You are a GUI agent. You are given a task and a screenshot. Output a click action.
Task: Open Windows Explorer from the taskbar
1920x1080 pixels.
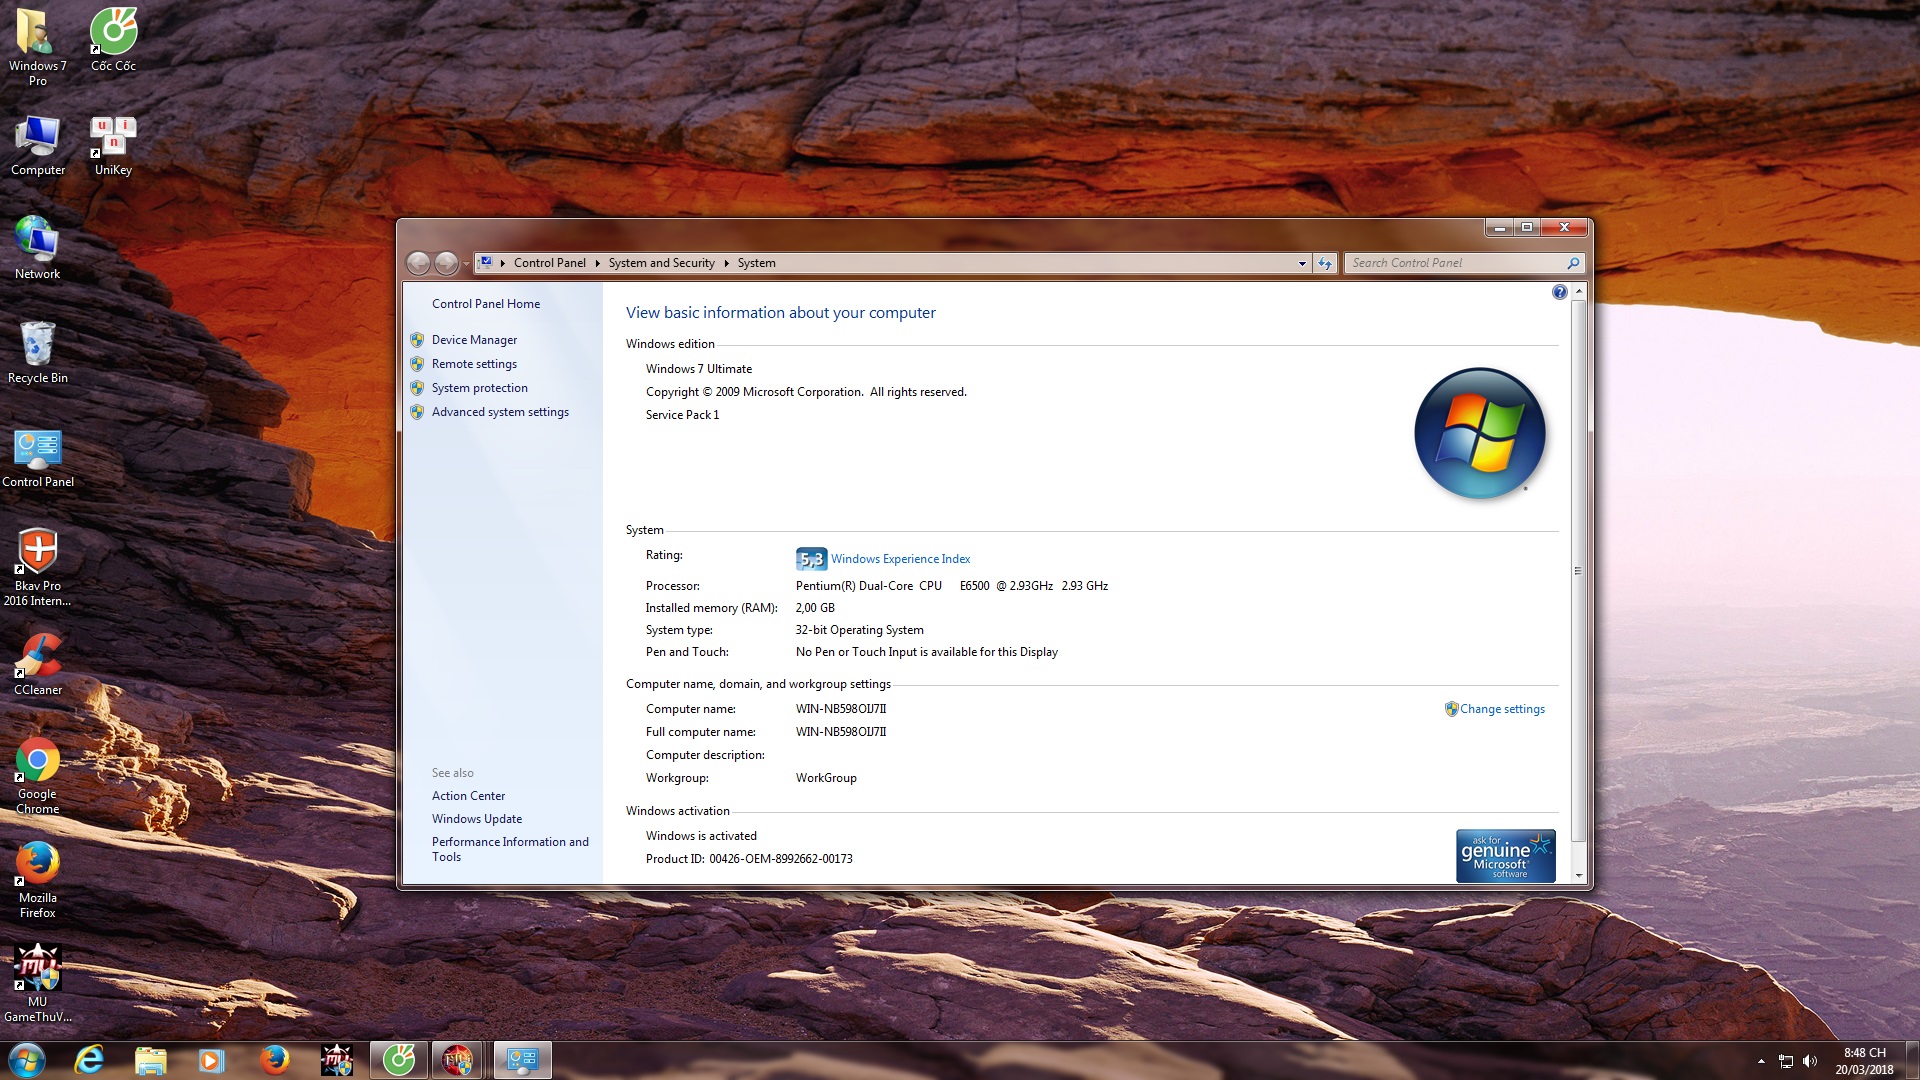tap(150, 1060)
